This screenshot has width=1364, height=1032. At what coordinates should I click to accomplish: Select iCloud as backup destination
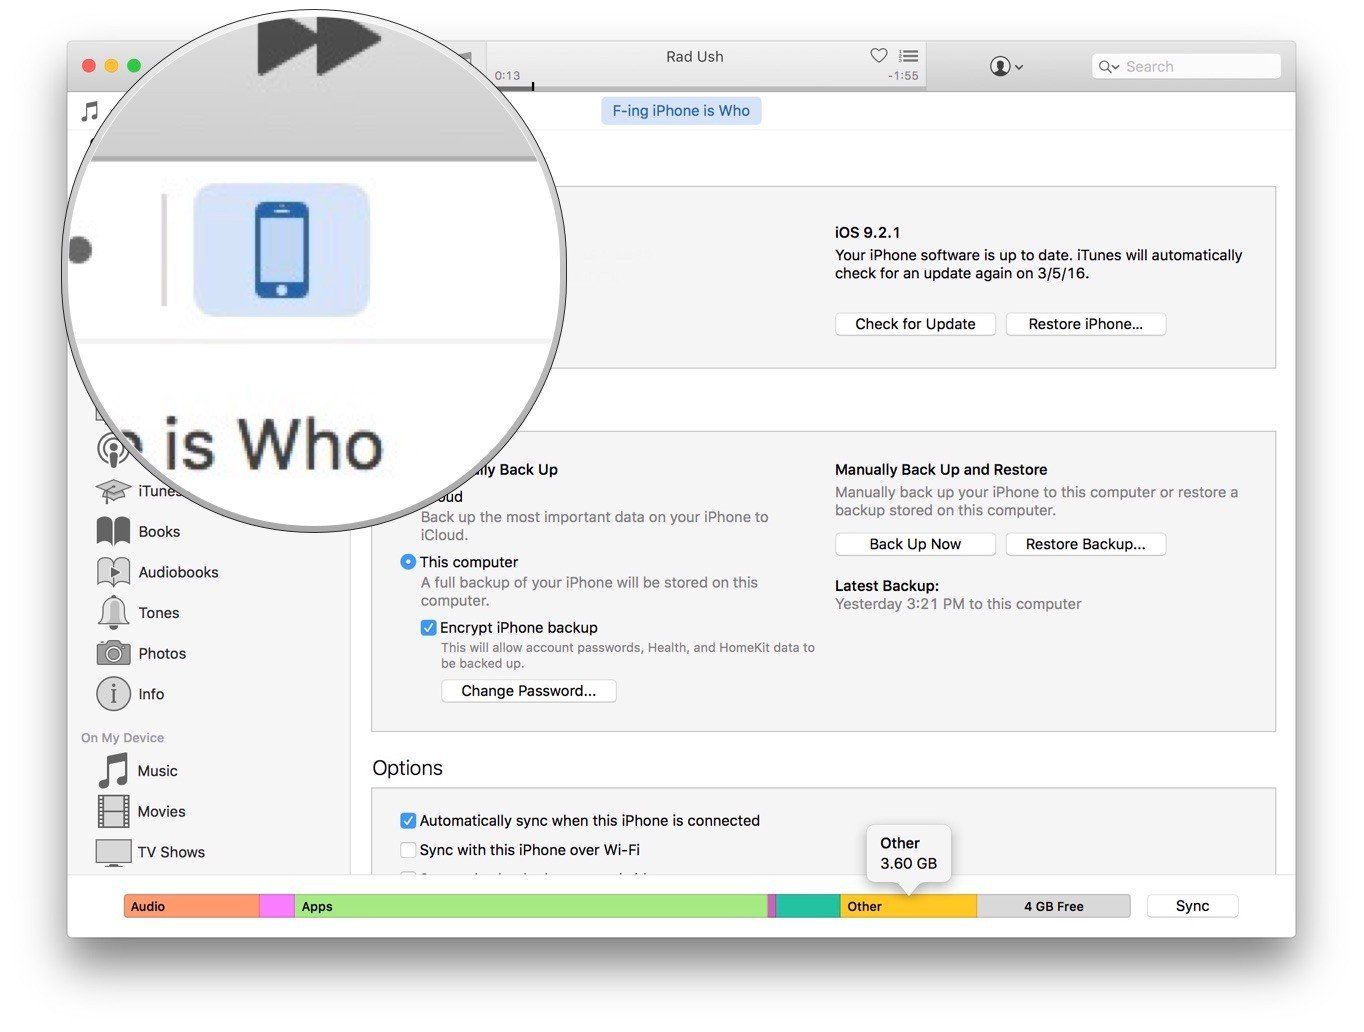tap(408, 496)
